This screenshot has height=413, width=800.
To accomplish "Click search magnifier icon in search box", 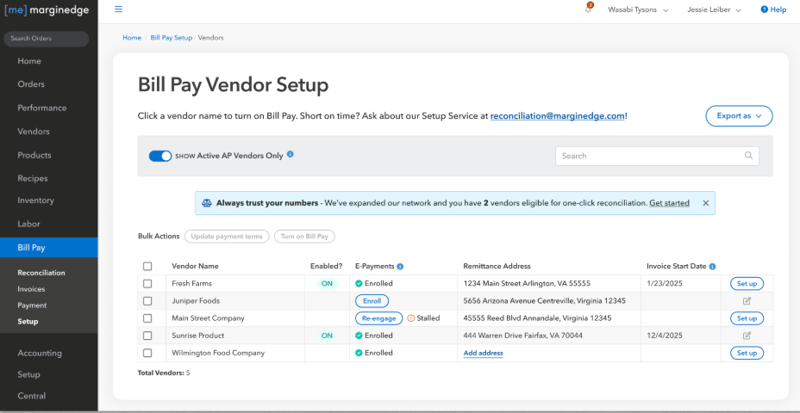I will [x=748, y=156].
